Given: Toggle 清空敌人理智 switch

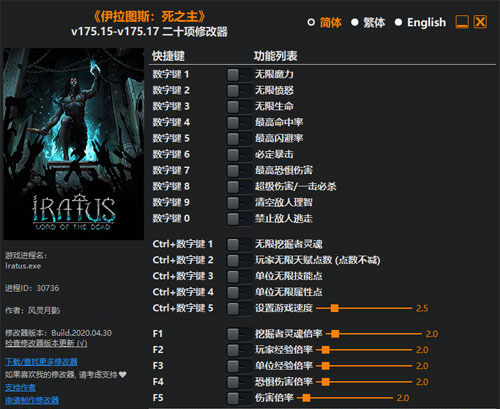Looking at the screenshot, I should pos(239,203).
